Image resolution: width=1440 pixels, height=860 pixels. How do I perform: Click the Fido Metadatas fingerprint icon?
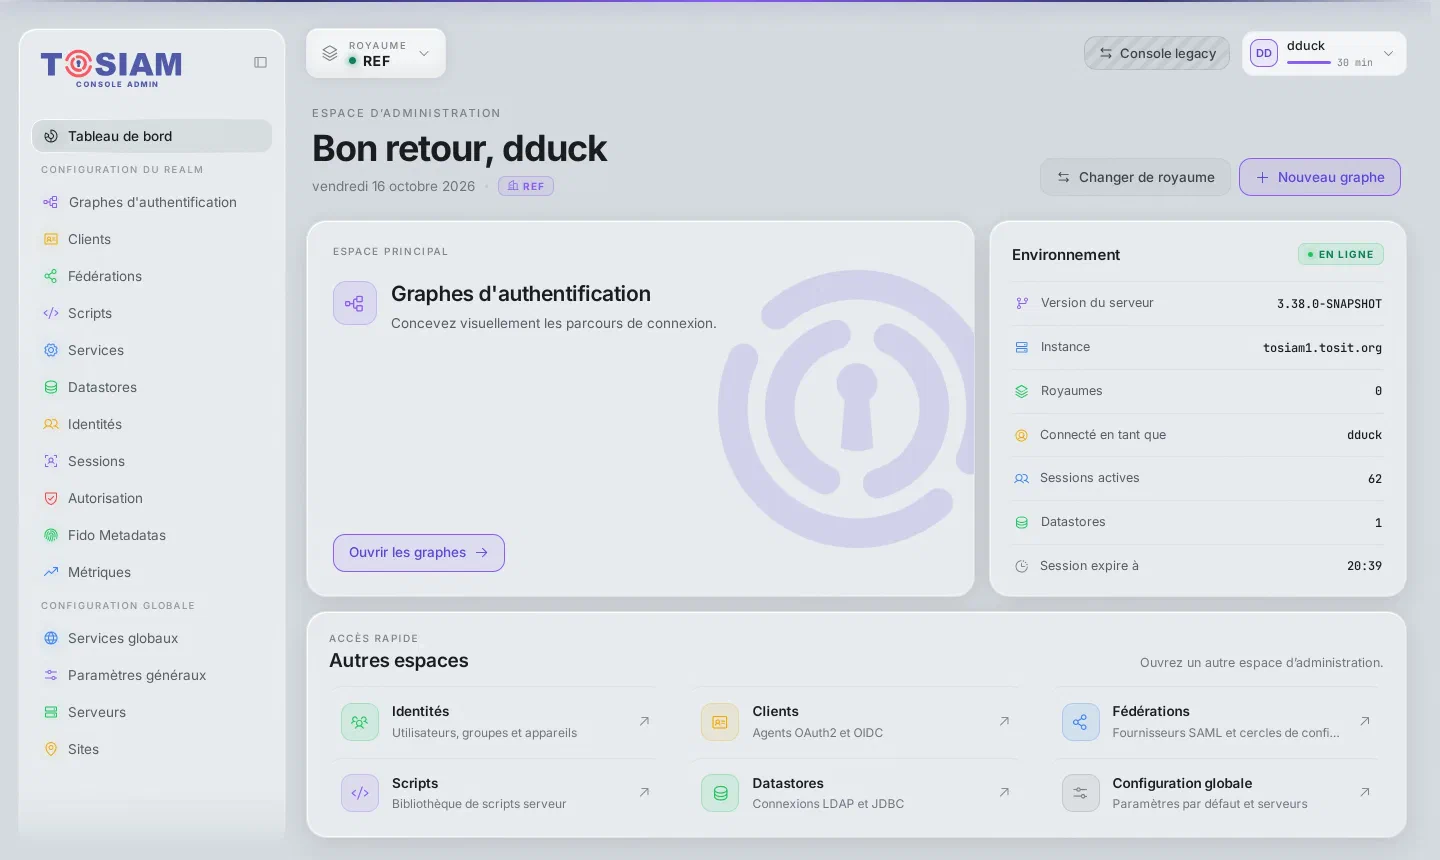point(51,535)
